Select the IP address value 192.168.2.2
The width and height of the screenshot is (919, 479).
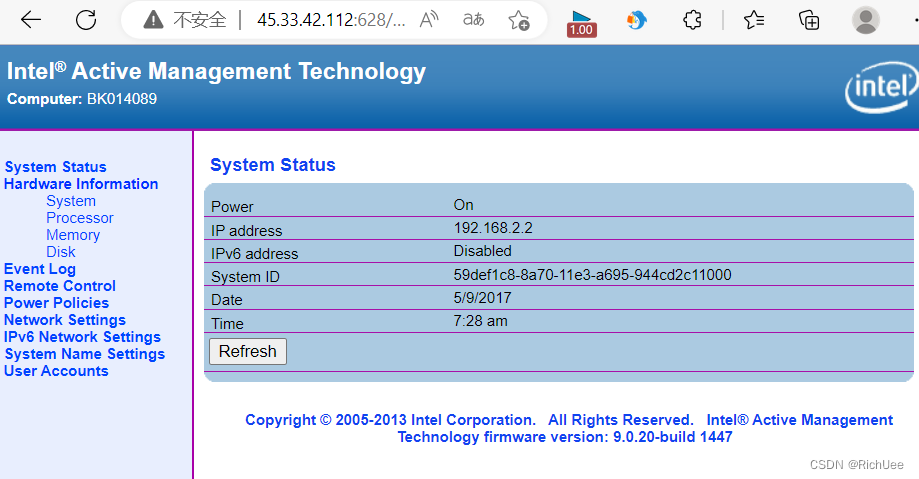pos(493,228)
